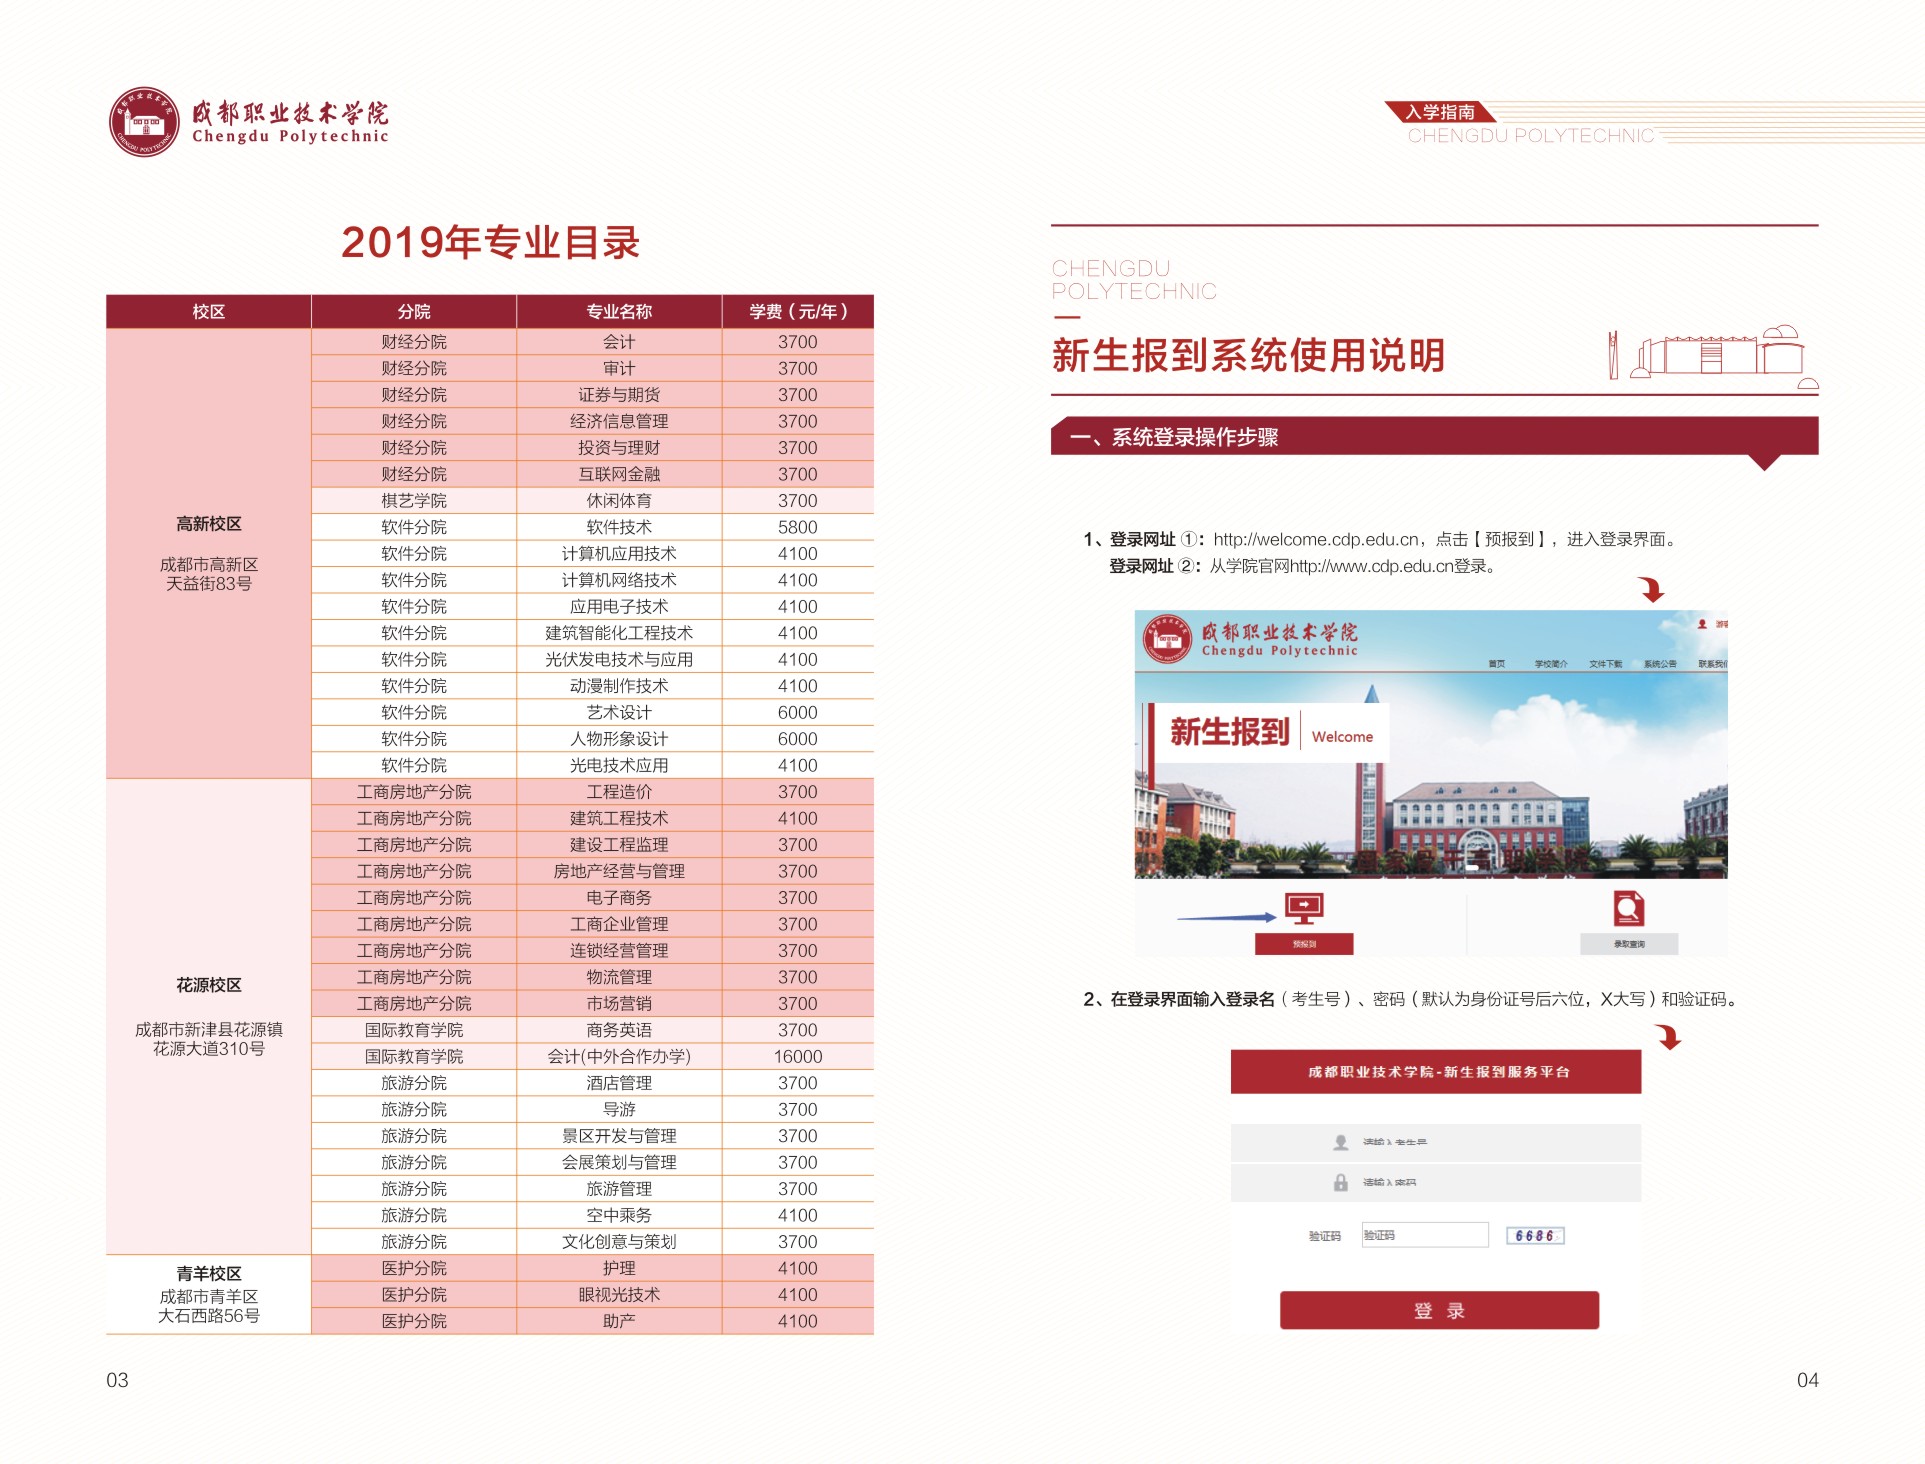Click the 软件技术 major cell

[x=619, y=527]
